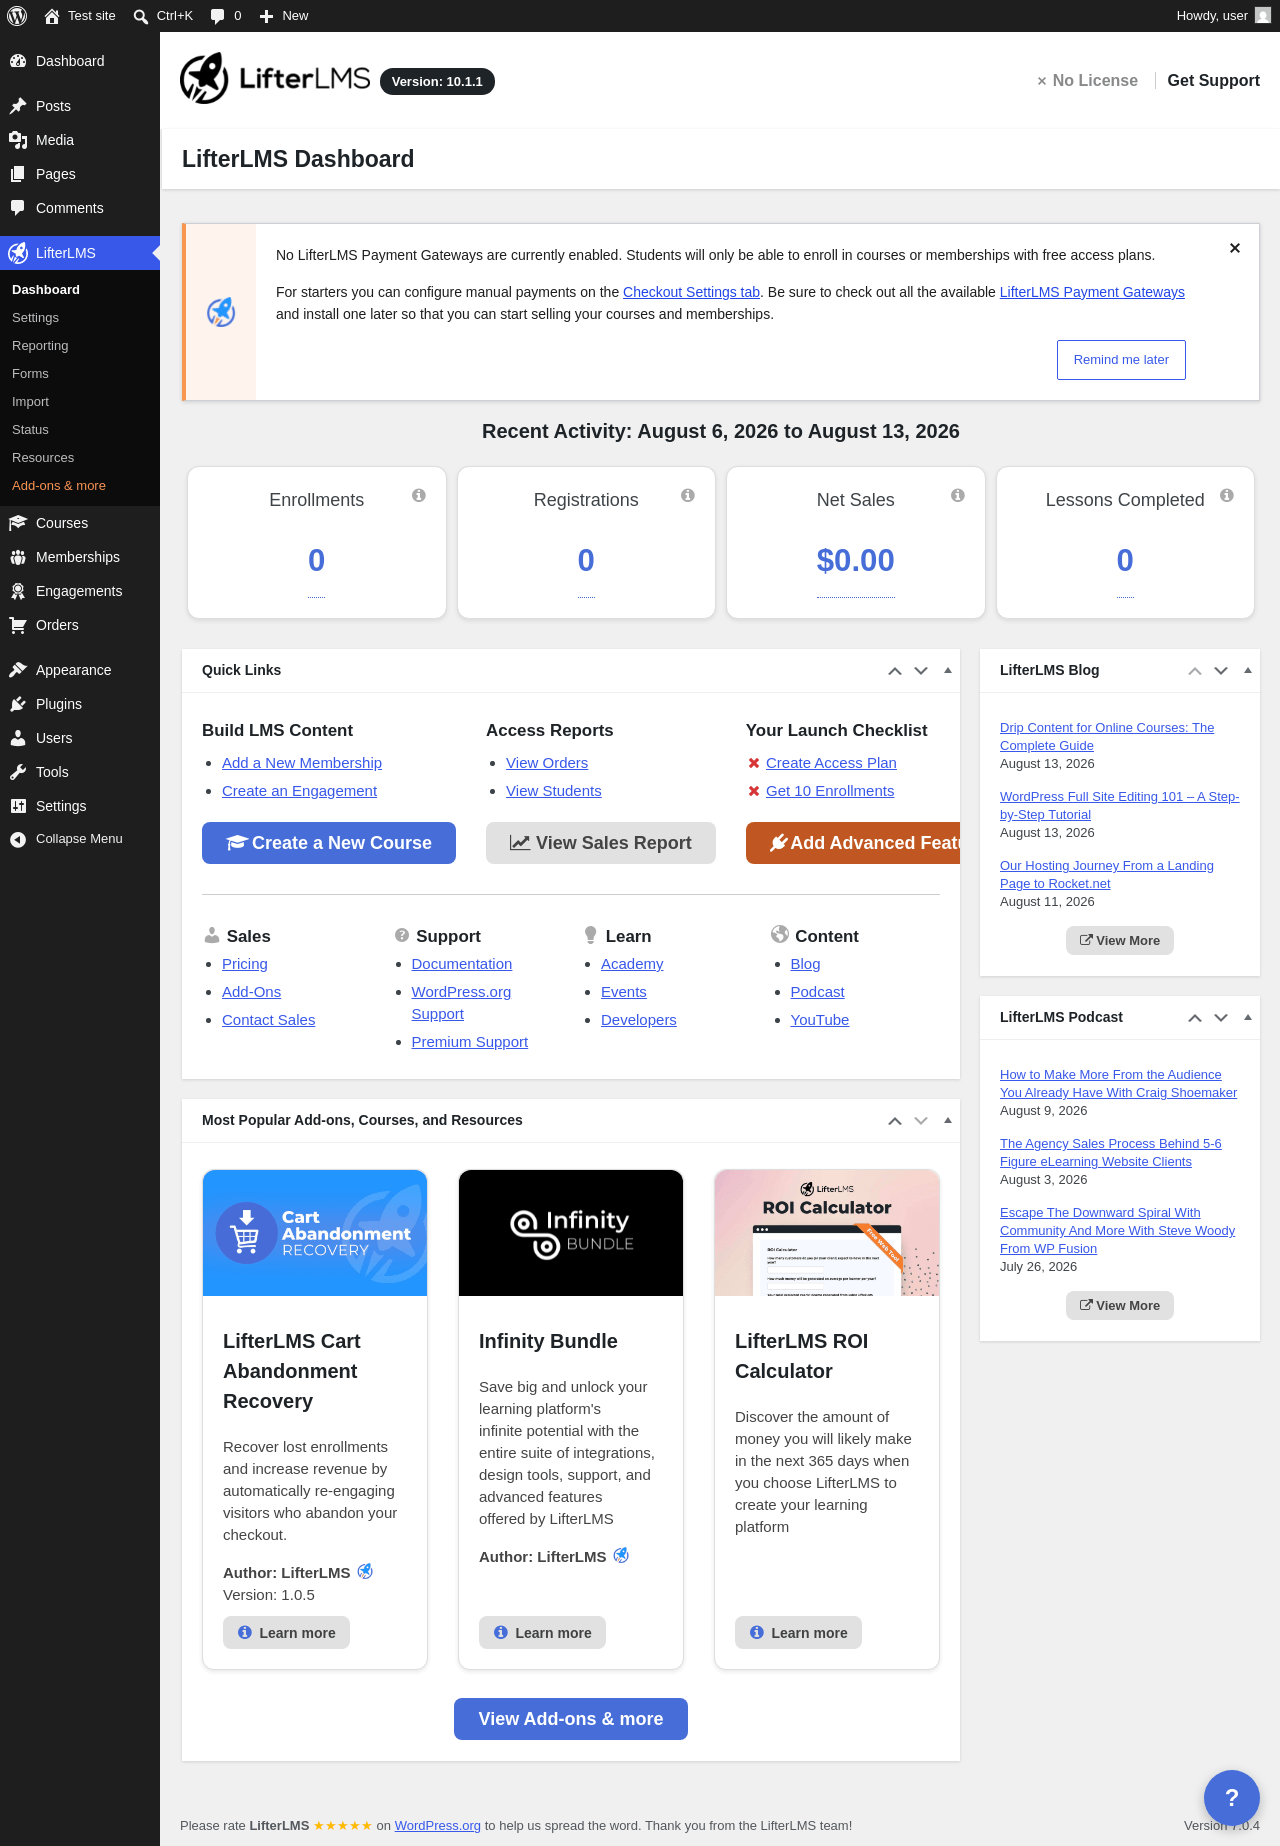Click the Add Advanced Features button
The image size is (1280, 1846).
pyautogui.click(x=853, y=843)
